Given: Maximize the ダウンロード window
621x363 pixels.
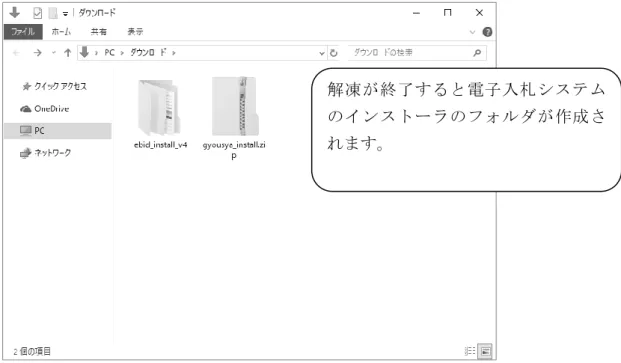Looking at the screenshot, I should [x=448, y=13].
